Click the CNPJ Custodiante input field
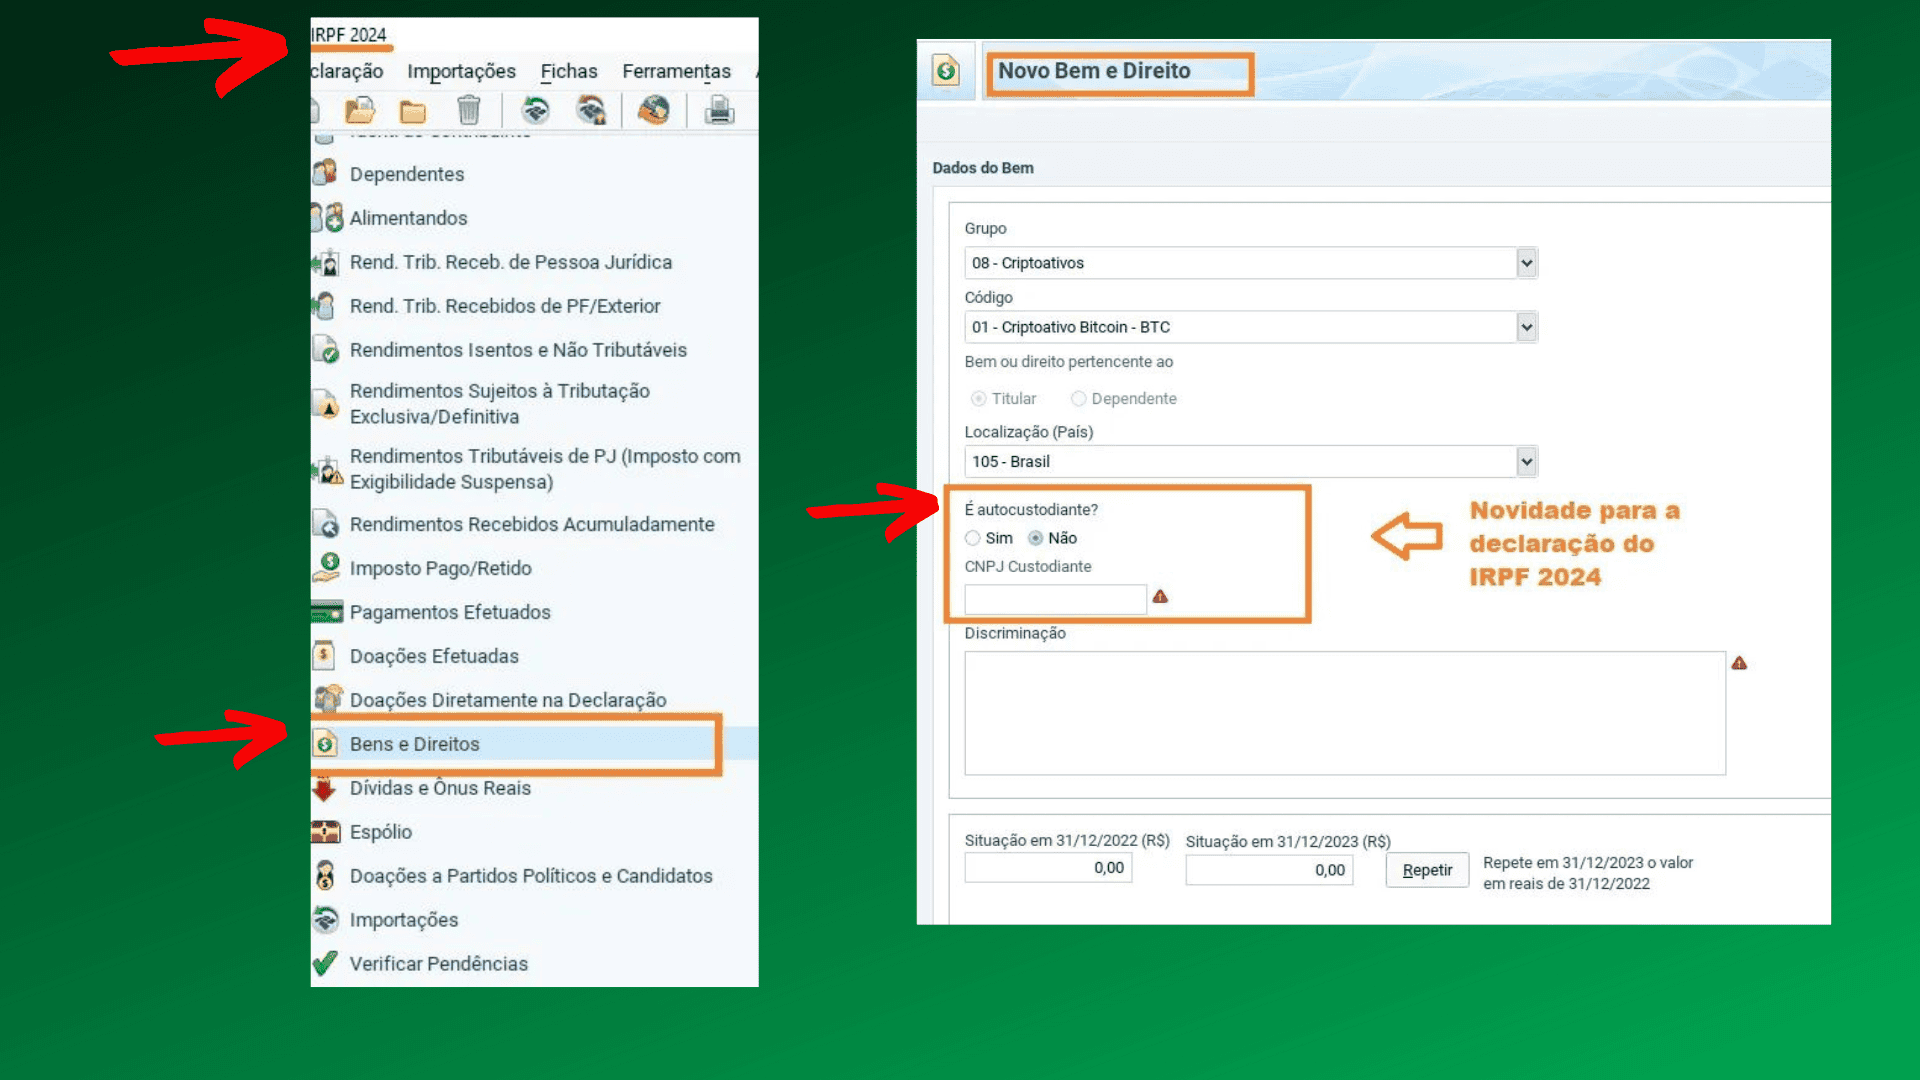1920x1080 pixels. (x=1055, y=599)
